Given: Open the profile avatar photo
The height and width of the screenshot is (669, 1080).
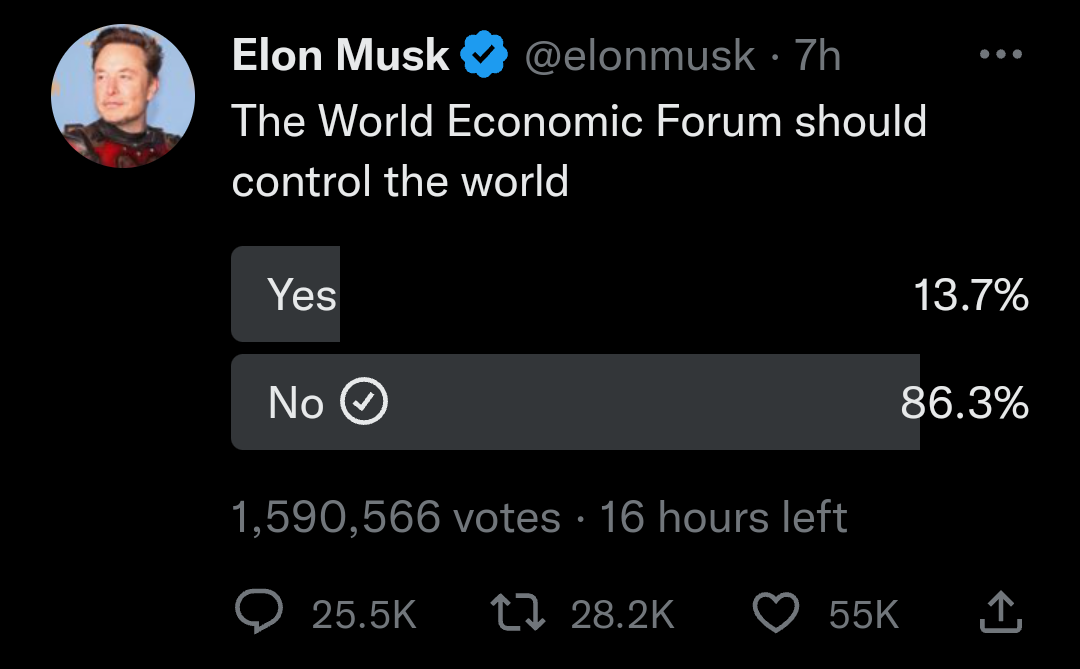Looking at the screenshot, I should coord(123,96).
